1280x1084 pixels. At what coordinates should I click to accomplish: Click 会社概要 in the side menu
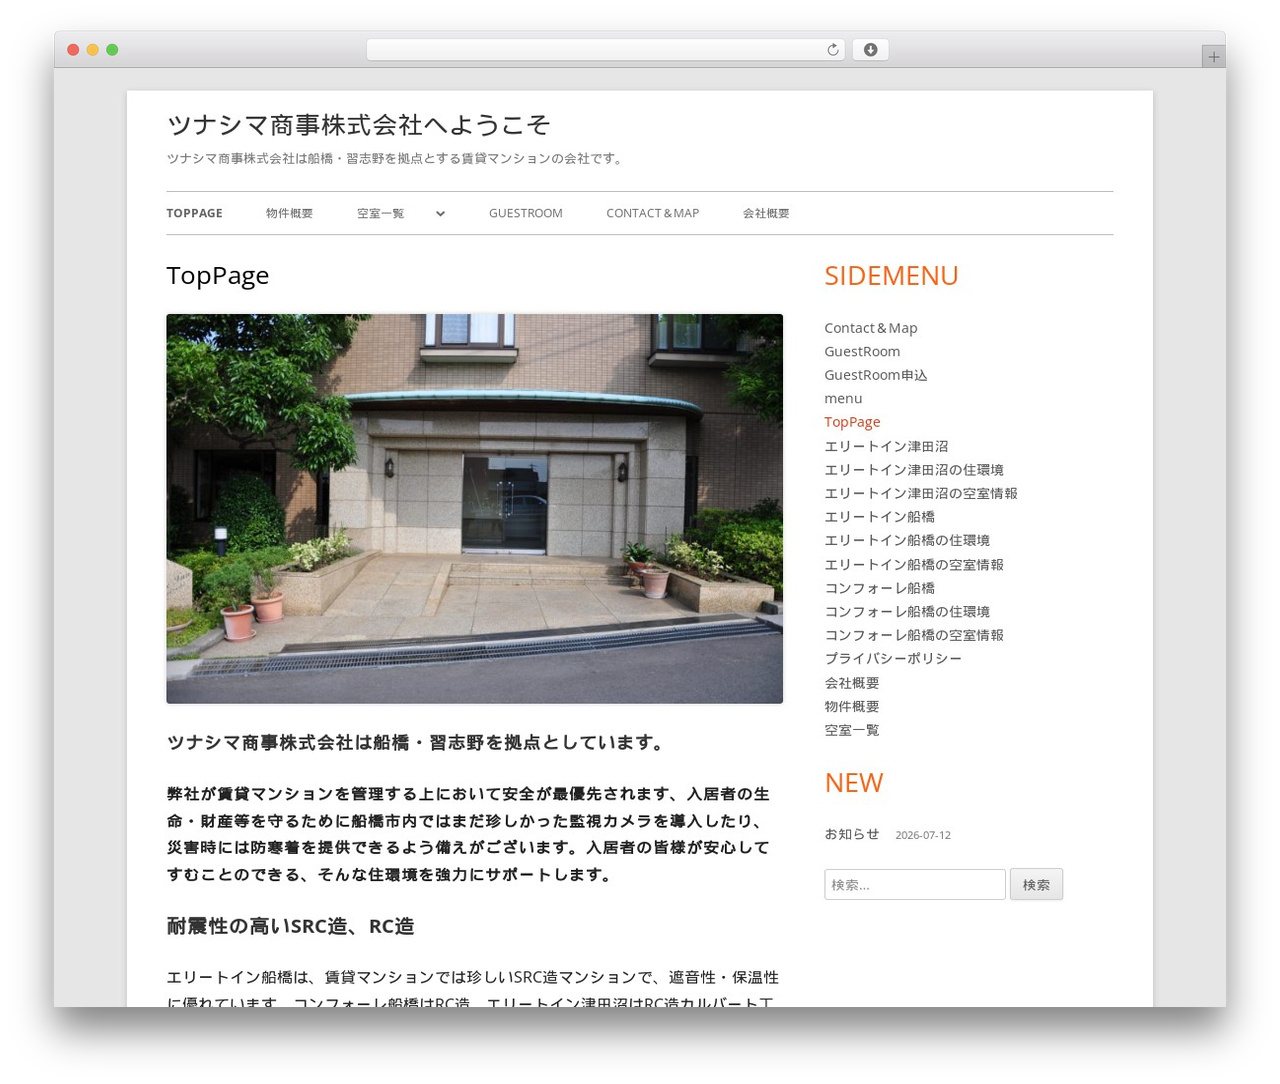point(852,683)
